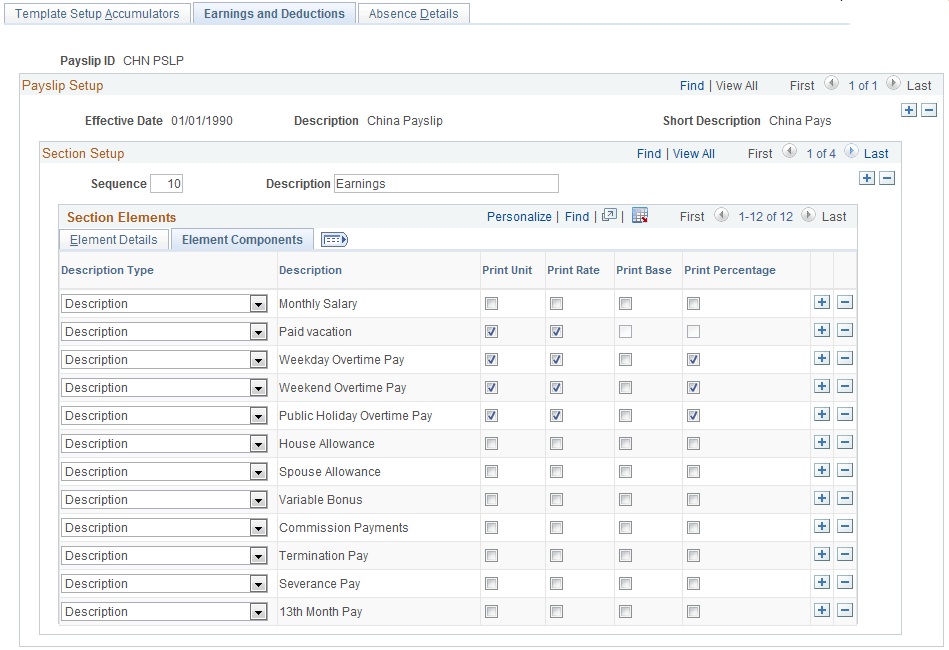Viewport: 949px width, 650px height.
Task: Click next page arrow in Section Elements
Action: (807, 216)
